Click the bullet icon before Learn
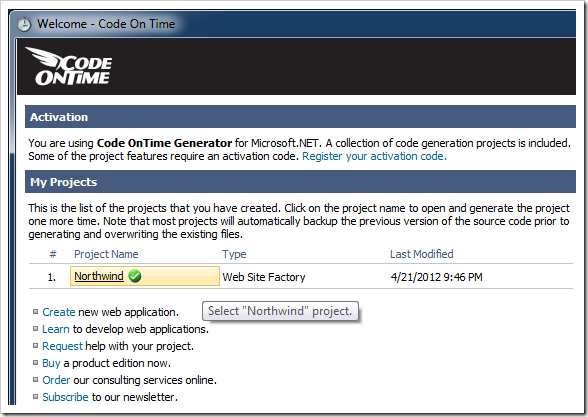Viewport: 588px width, 417px height. [x=35, y=329]
